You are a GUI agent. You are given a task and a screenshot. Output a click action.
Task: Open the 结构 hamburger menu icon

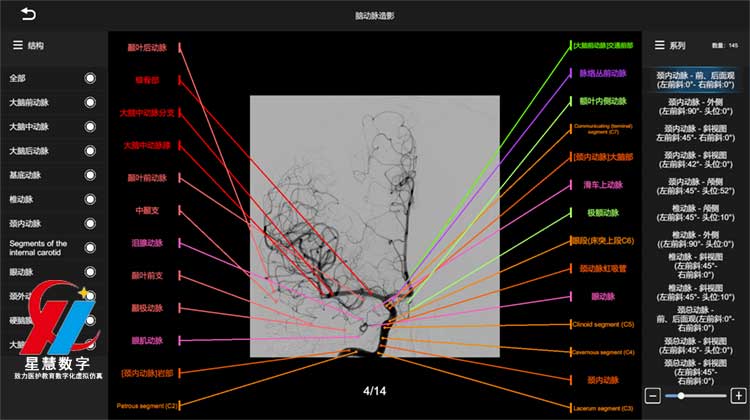tap(17, 45)
